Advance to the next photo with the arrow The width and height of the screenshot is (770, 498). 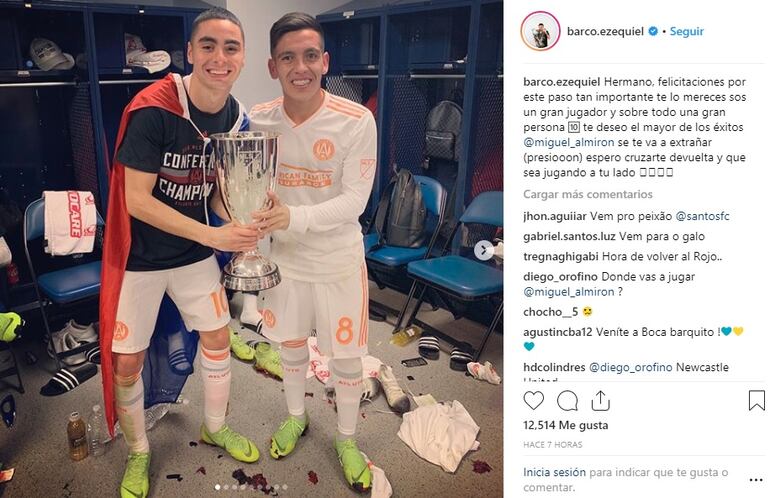[x=484, y=250]
